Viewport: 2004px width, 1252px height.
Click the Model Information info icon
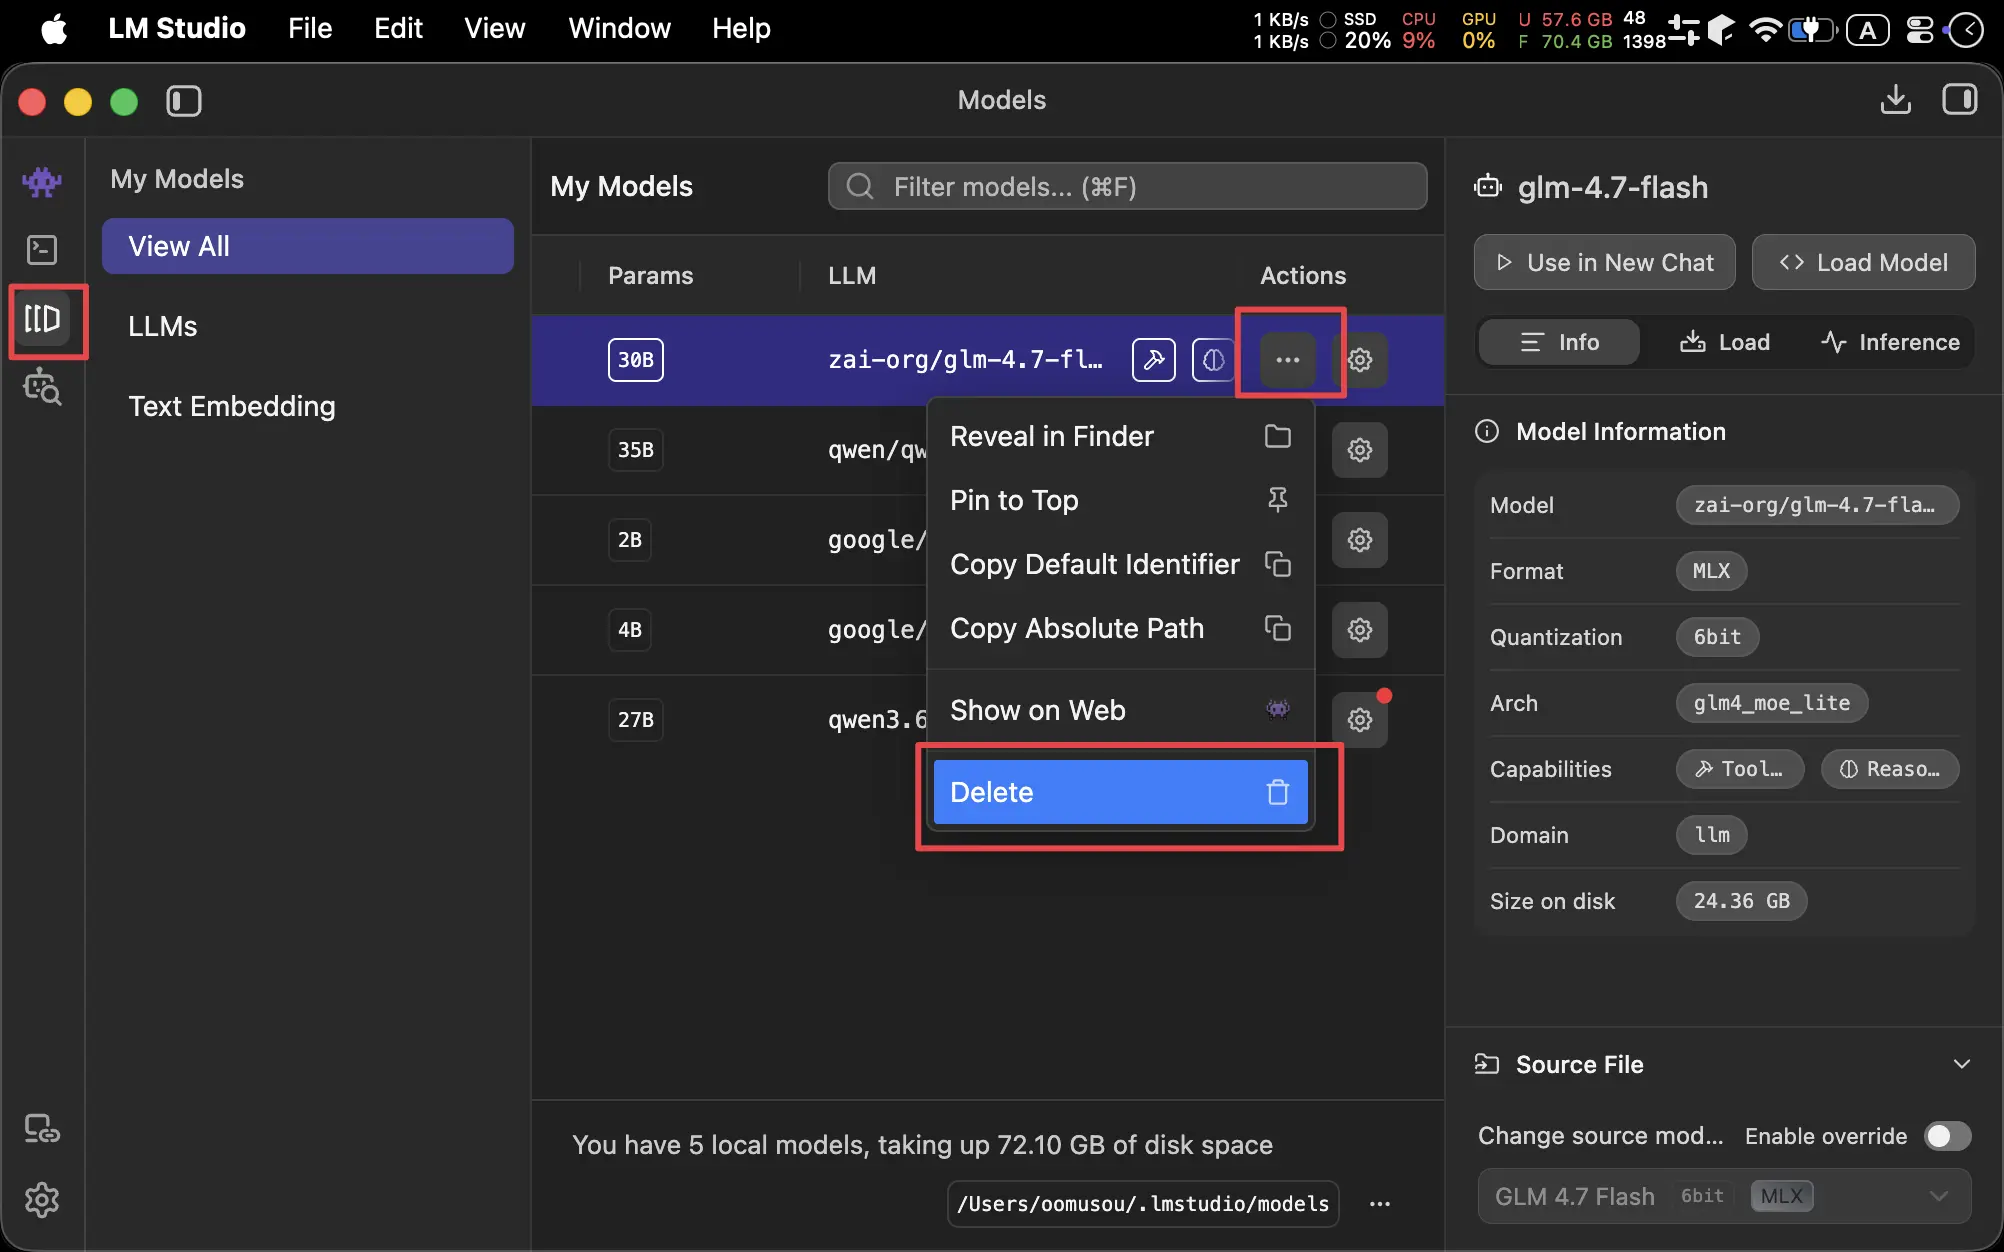pos(1487,431)
